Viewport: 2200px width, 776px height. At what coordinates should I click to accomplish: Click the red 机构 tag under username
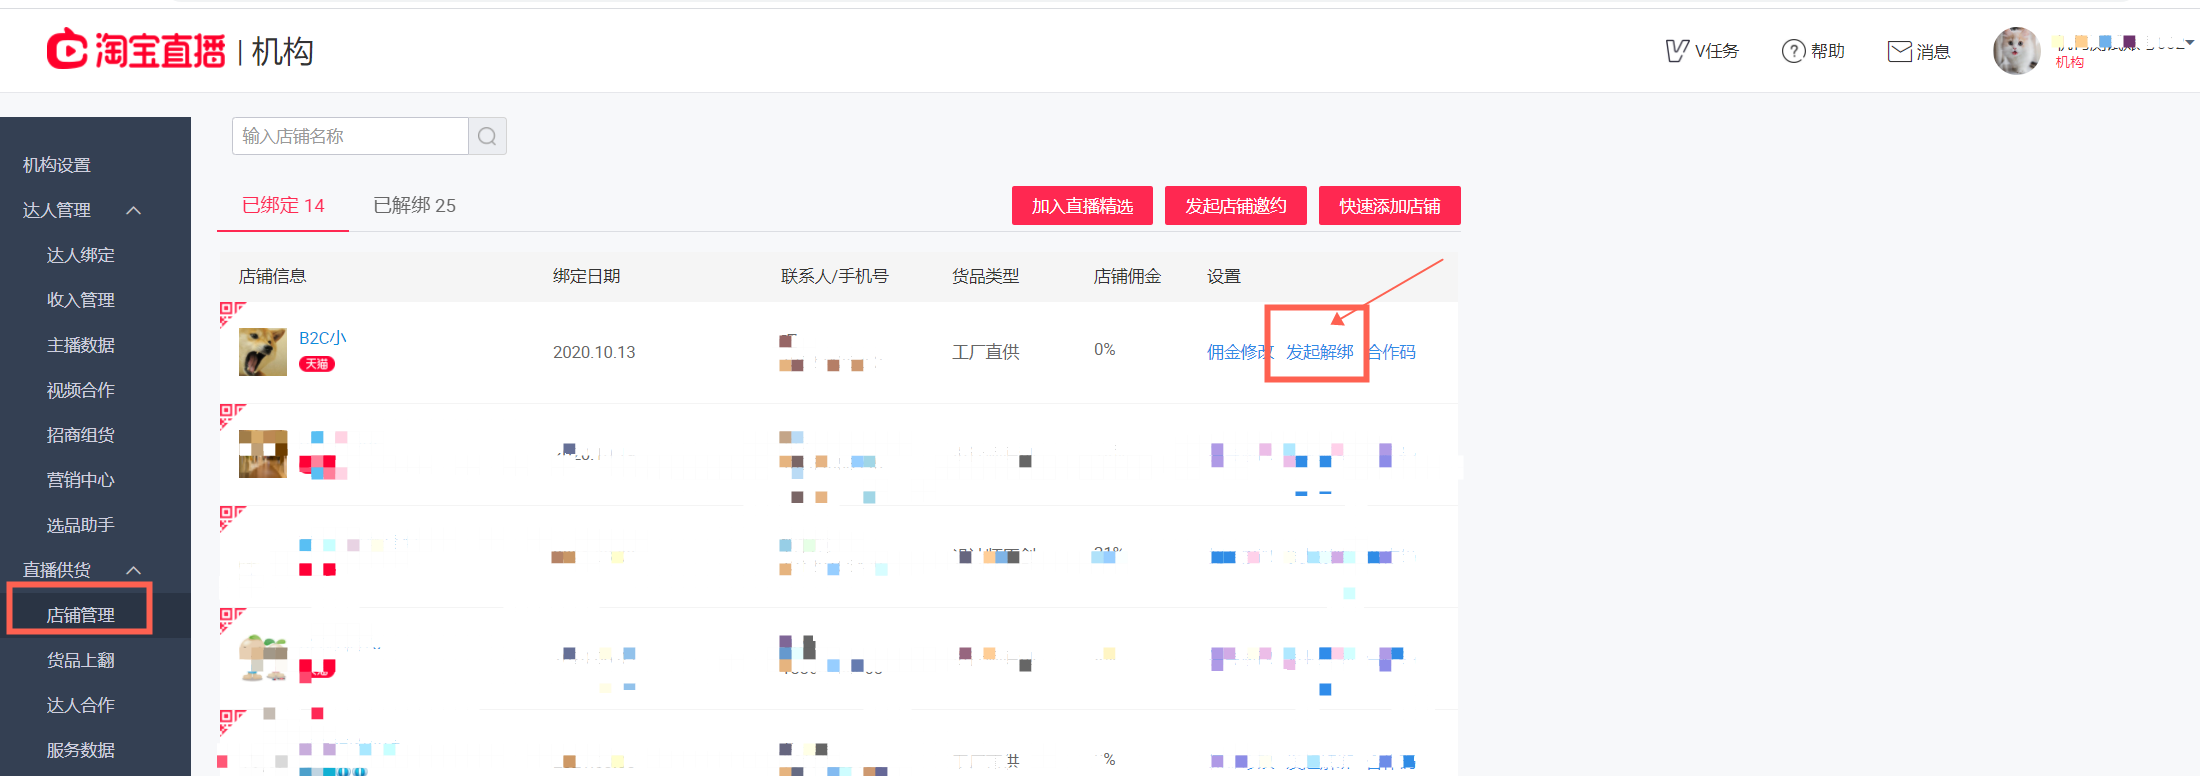[x=2070, y=62]
